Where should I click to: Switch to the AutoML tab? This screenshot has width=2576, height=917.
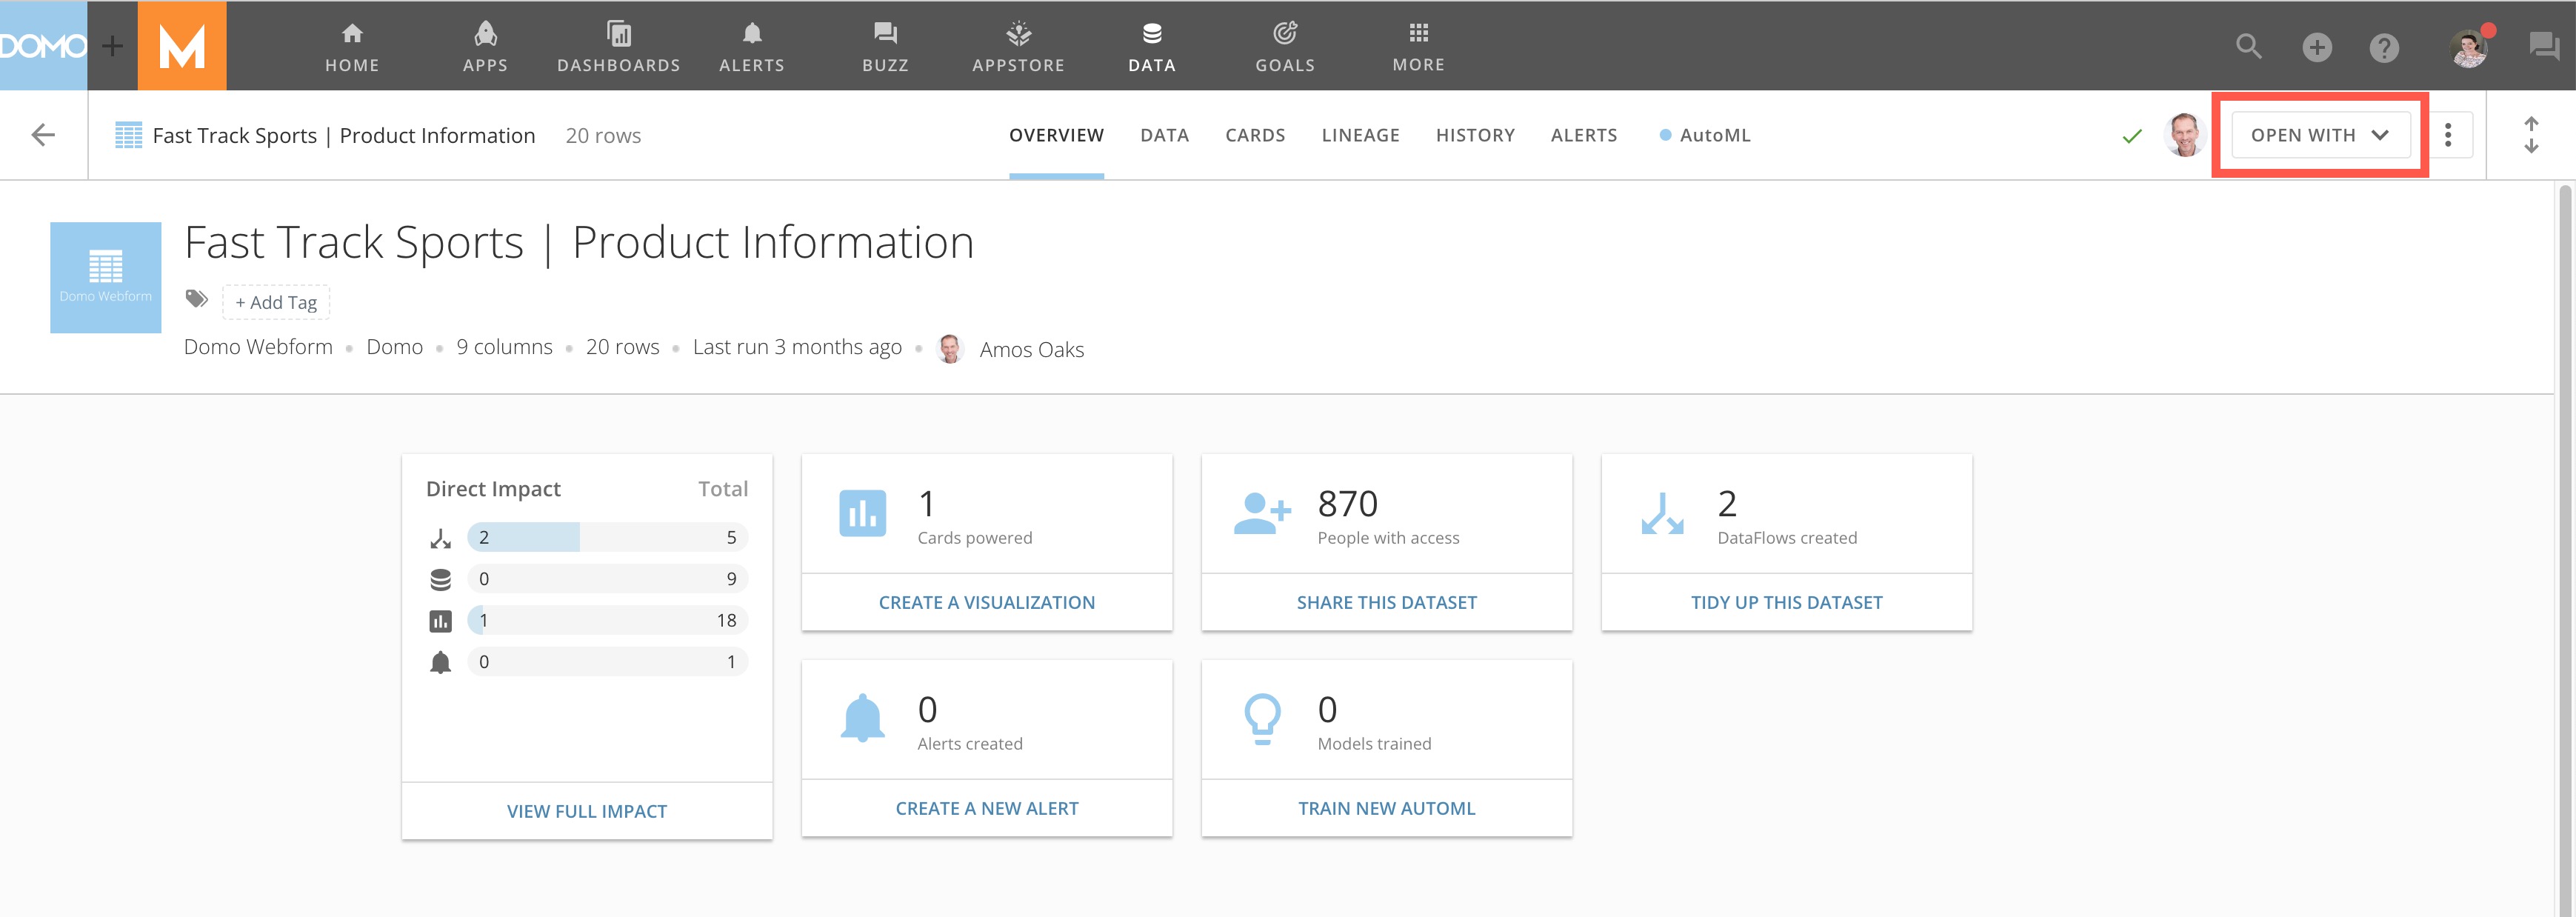coord(1713,135)
